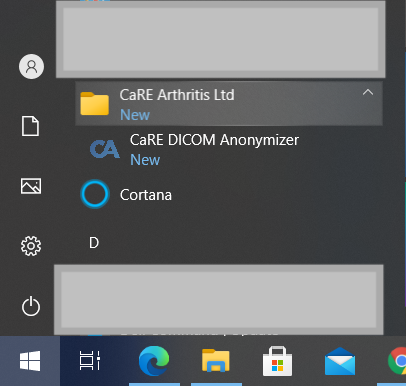406x386 pixels.
Task: Click the CaRE DICOM Anonymizer CA icon
Action: (105, 149)
